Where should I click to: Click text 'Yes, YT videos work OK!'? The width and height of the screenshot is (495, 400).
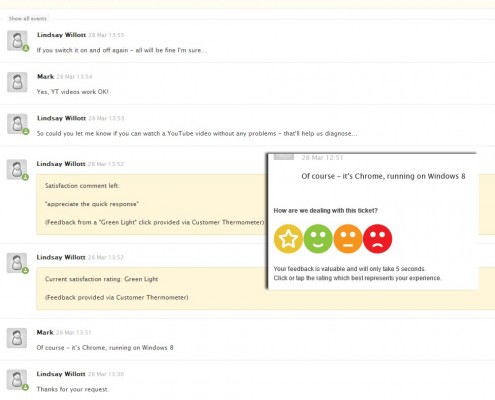point(73,92)
